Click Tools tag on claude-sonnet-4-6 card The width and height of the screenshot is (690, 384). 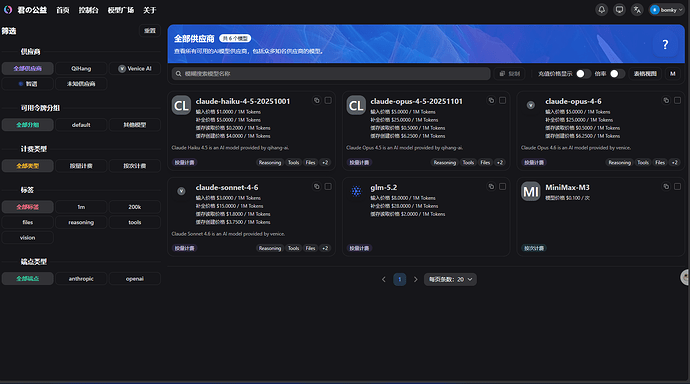pyautogui.click(x=294, y=248)
